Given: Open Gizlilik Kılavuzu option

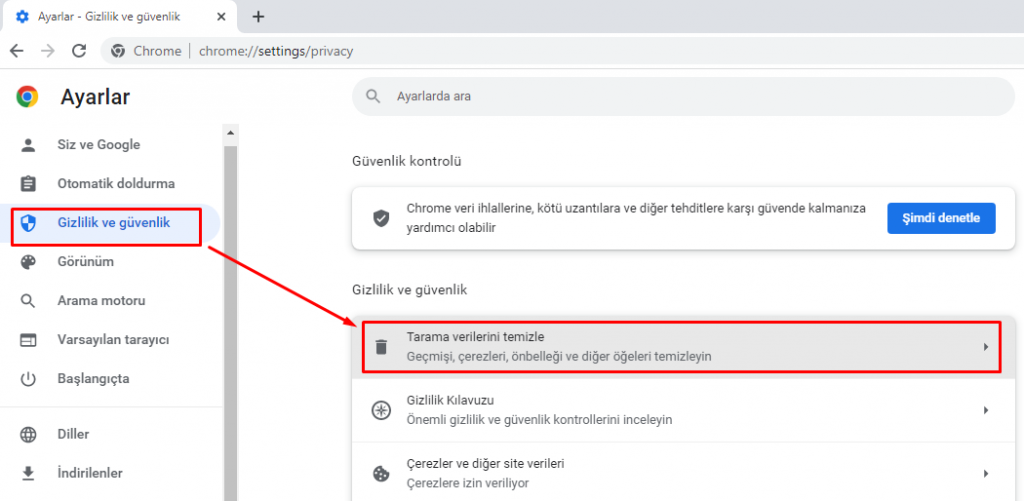Looking at the screenshot, I should click(683, 410).
